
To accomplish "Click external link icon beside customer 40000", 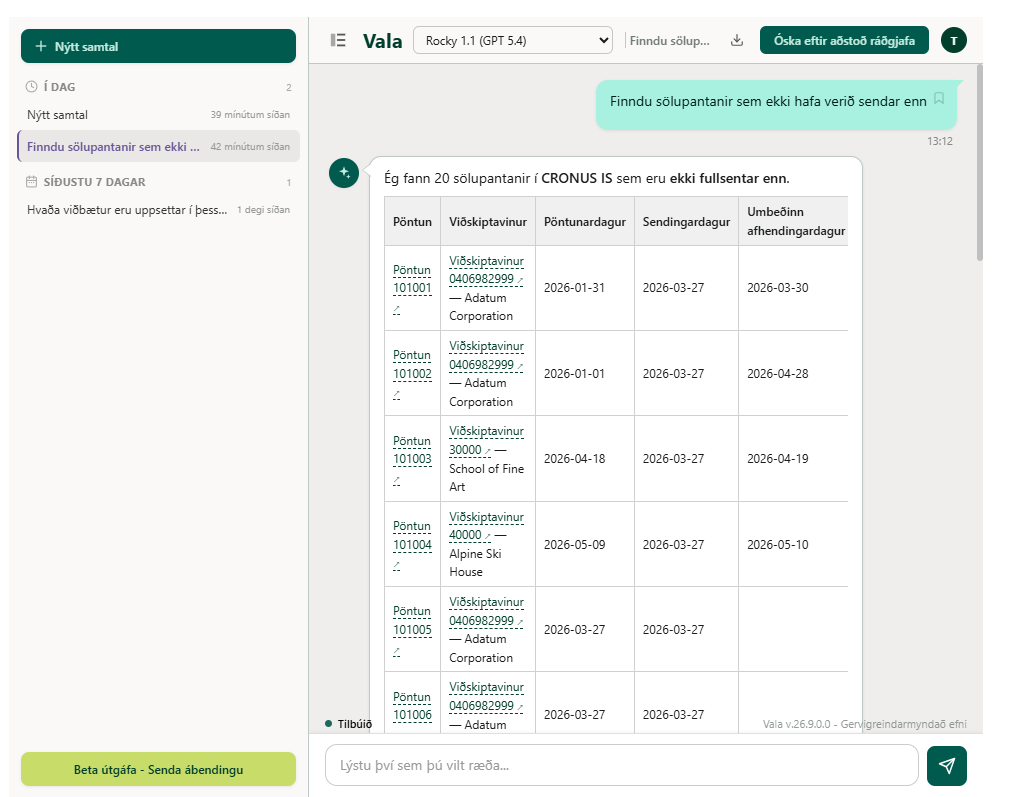I will 487,536.
